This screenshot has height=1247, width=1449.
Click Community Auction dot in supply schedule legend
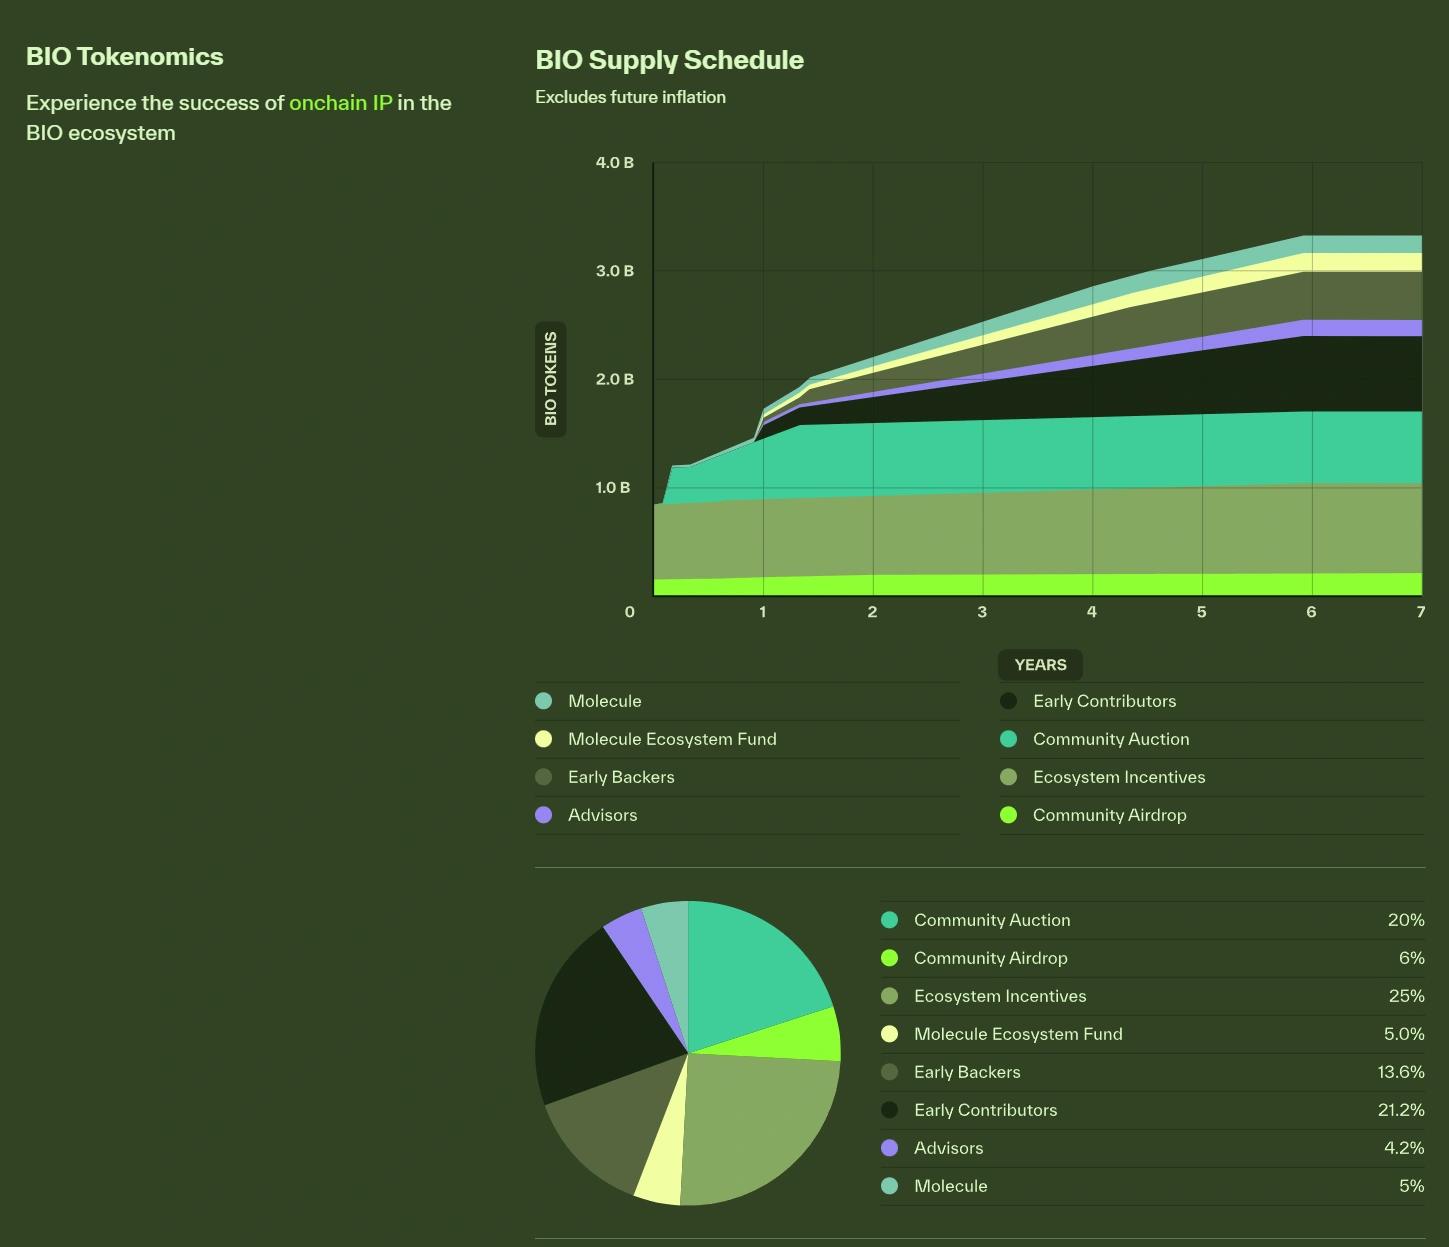click(1008, 739)
